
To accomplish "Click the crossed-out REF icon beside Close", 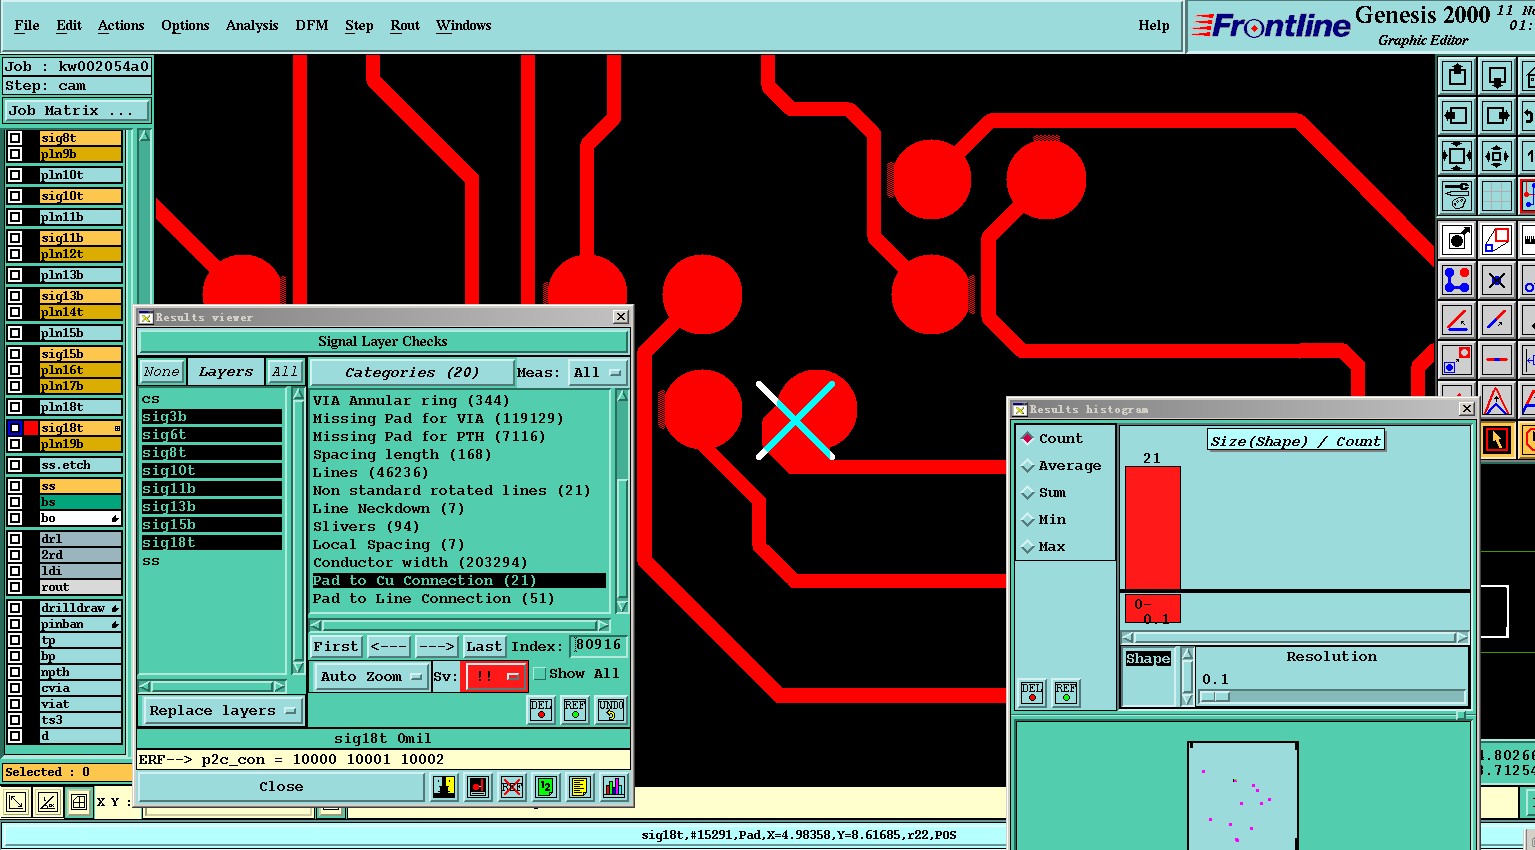I will 512,787.
